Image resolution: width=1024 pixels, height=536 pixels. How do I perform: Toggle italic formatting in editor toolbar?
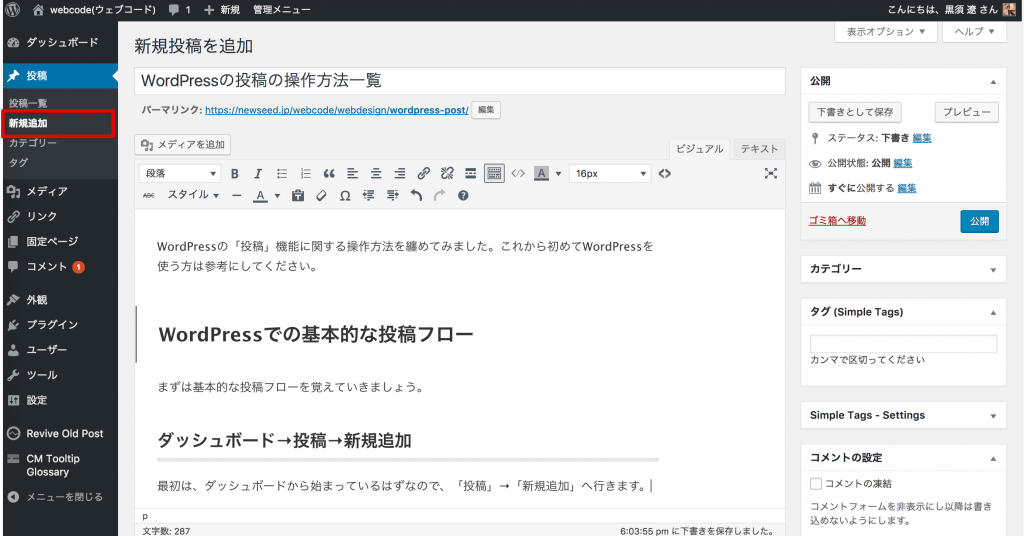tap(258, 174)
